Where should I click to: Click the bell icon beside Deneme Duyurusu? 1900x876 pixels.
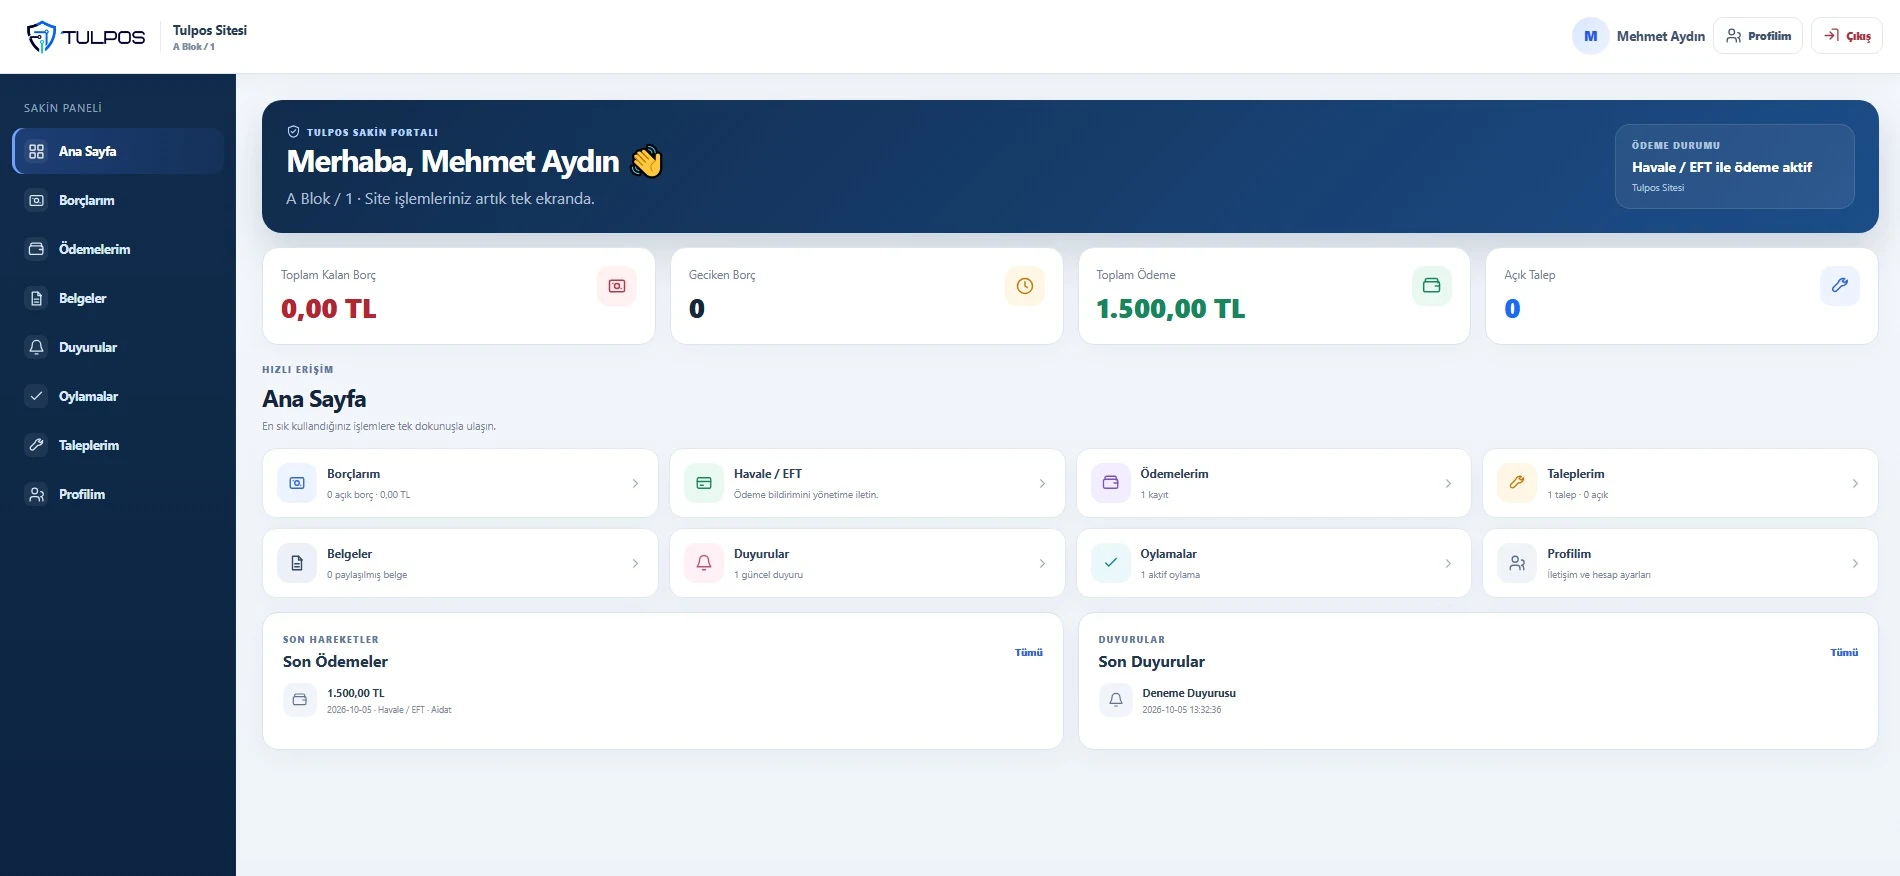(1116, 700)
